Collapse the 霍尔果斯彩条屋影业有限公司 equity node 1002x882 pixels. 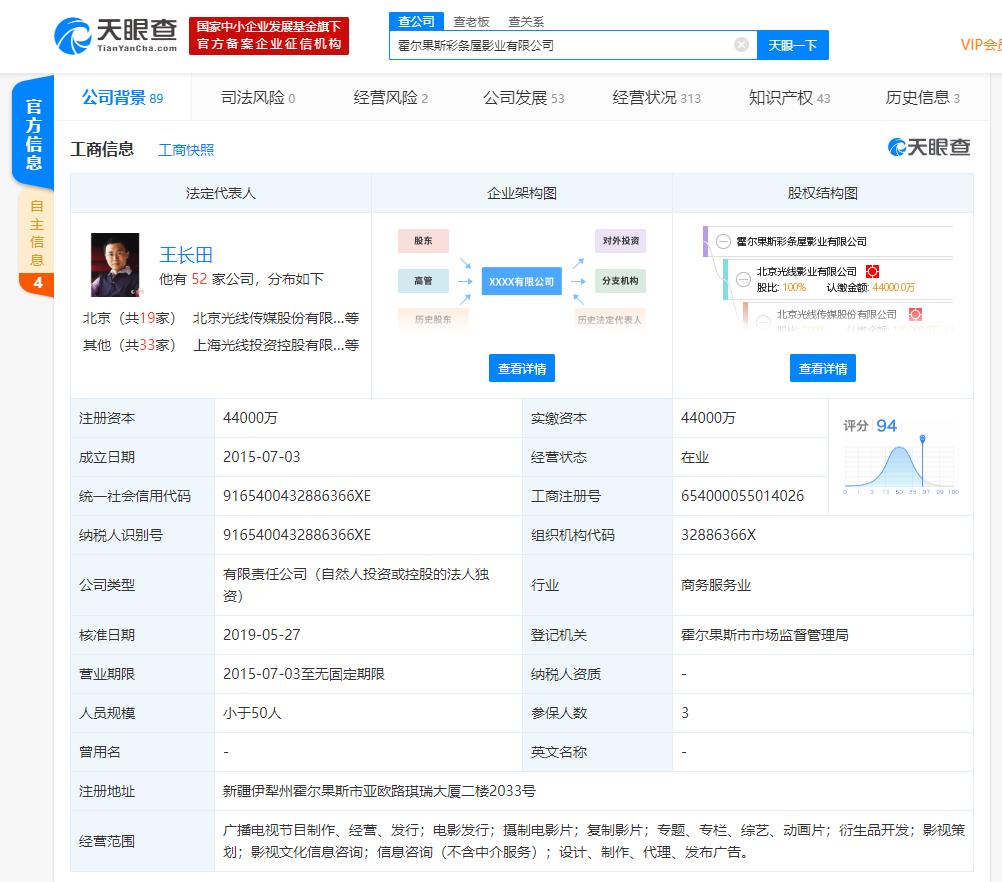723,242
